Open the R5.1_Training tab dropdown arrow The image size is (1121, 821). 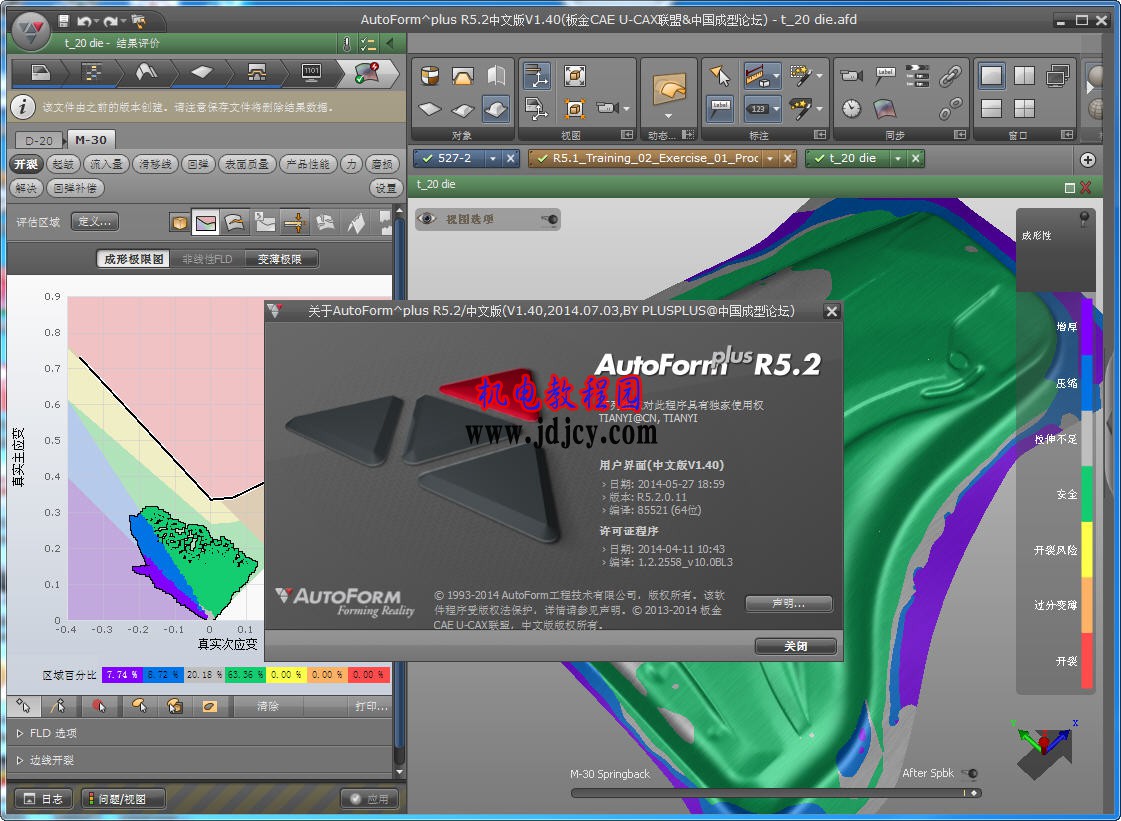point(770,159)
